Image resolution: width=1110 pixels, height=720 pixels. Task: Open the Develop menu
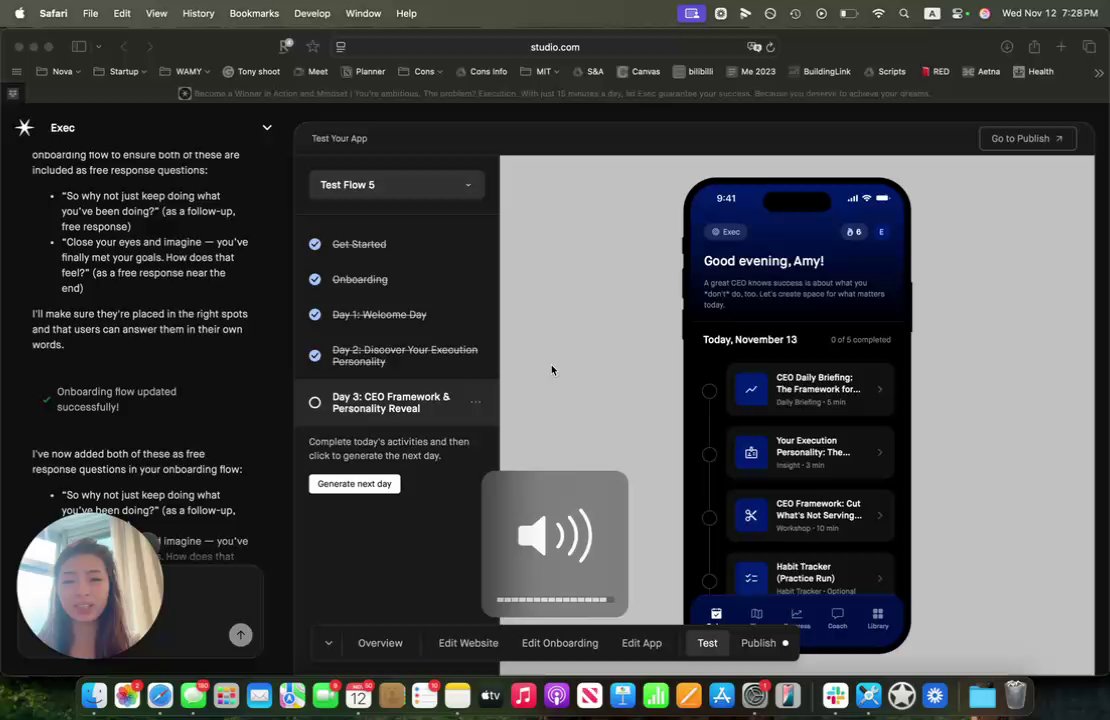pyautogui.click(x=312, y=13)
